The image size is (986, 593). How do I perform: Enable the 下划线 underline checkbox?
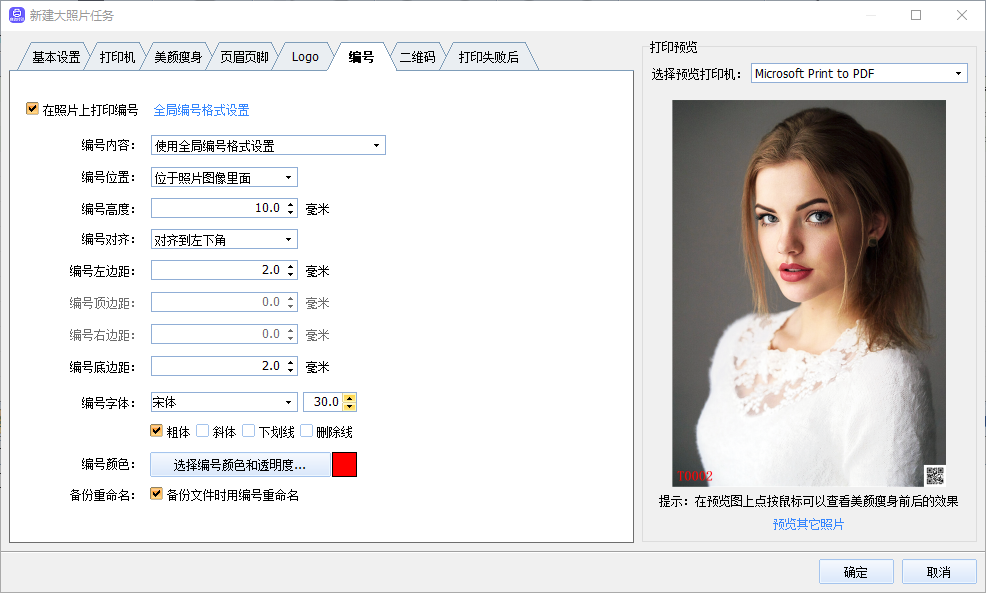tap(249, 431)
